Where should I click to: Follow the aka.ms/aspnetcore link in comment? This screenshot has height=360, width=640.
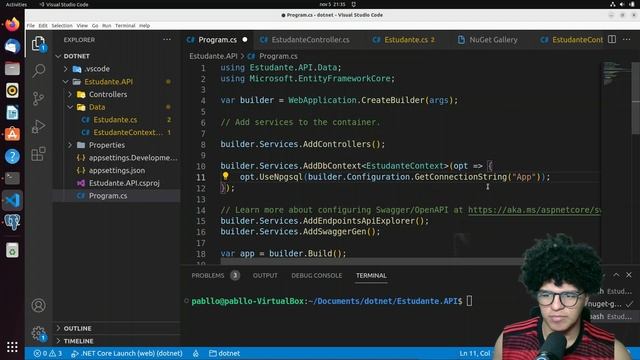coord(534,210)
